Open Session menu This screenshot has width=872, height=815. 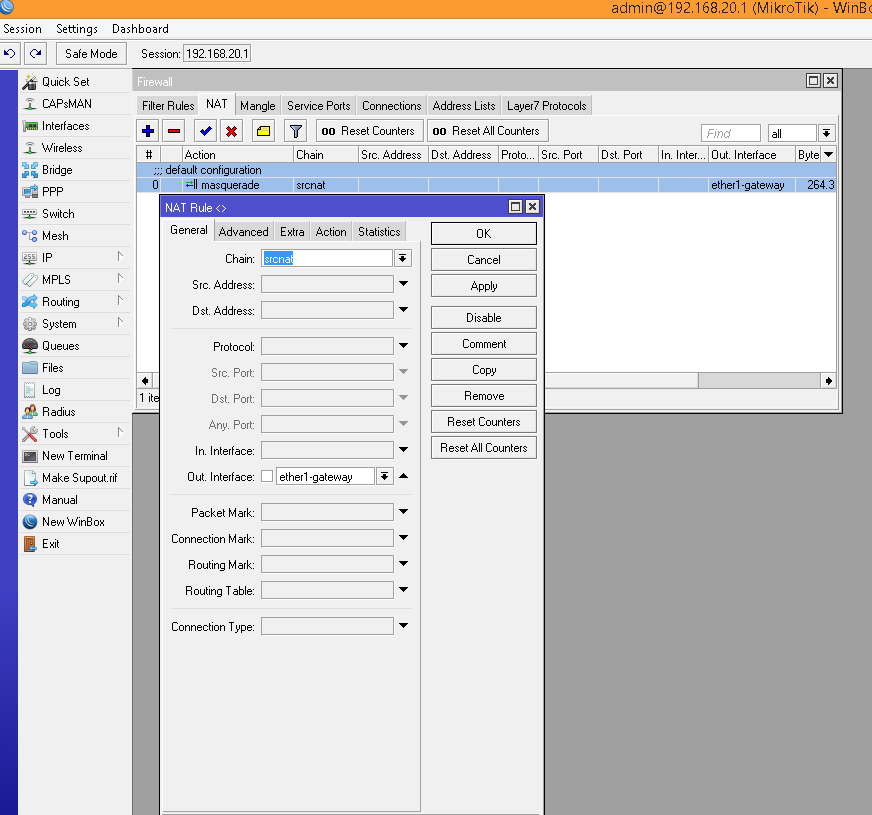click(x=22, y=29)
